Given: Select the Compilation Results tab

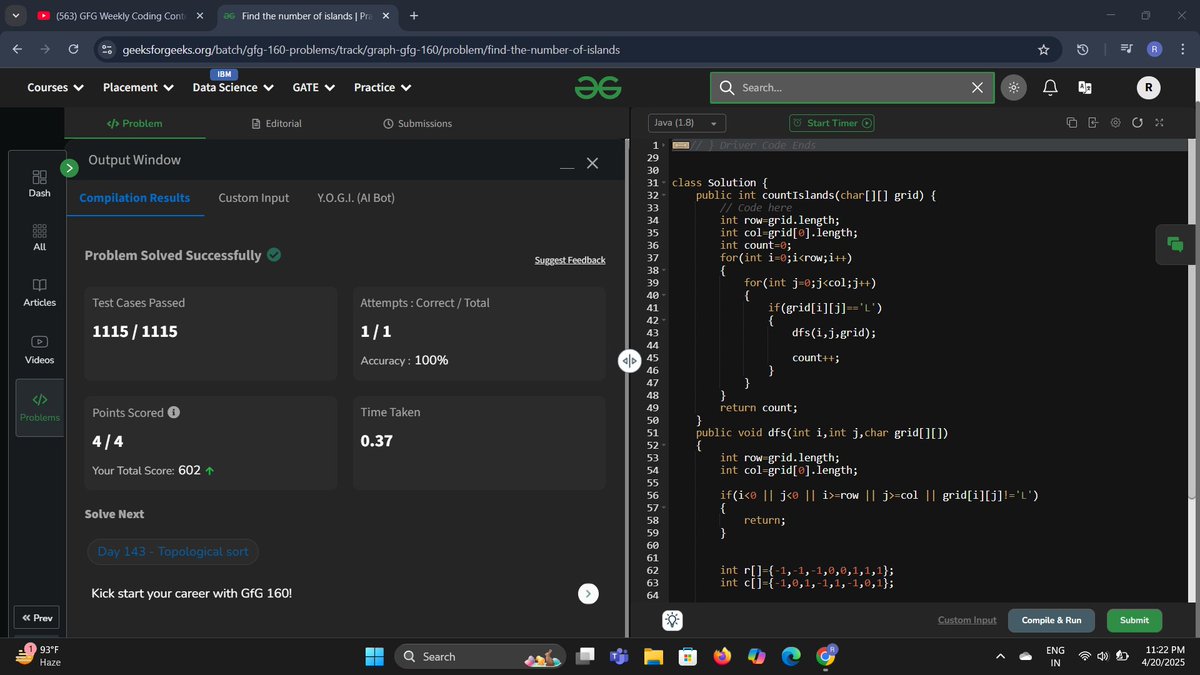Looking at the screenshot, I should tap(135, 198).
